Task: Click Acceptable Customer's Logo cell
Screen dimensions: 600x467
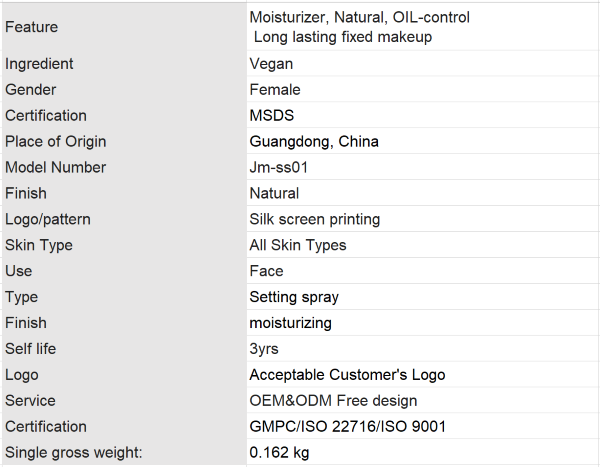Action: click(423, 375)
